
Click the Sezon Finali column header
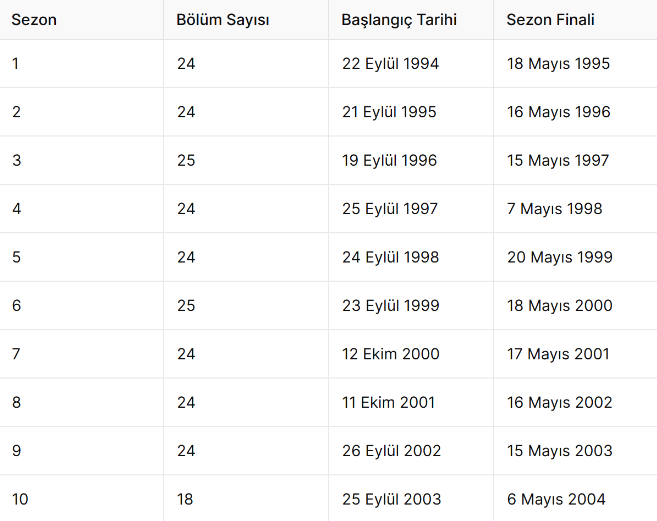pos(551,20)
